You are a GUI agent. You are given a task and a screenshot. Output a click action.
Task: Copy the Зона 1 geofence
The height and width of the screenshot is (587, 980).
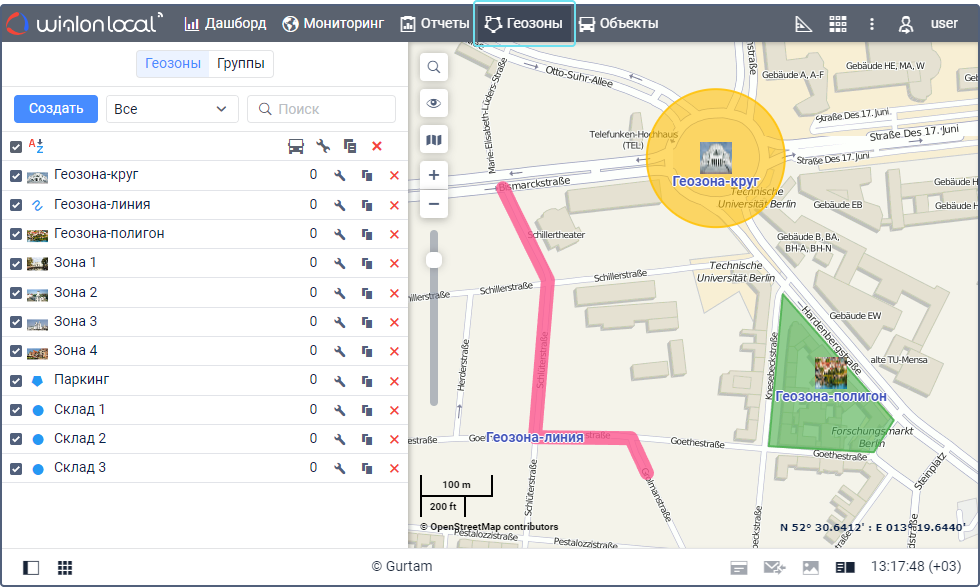coord(367,264)
